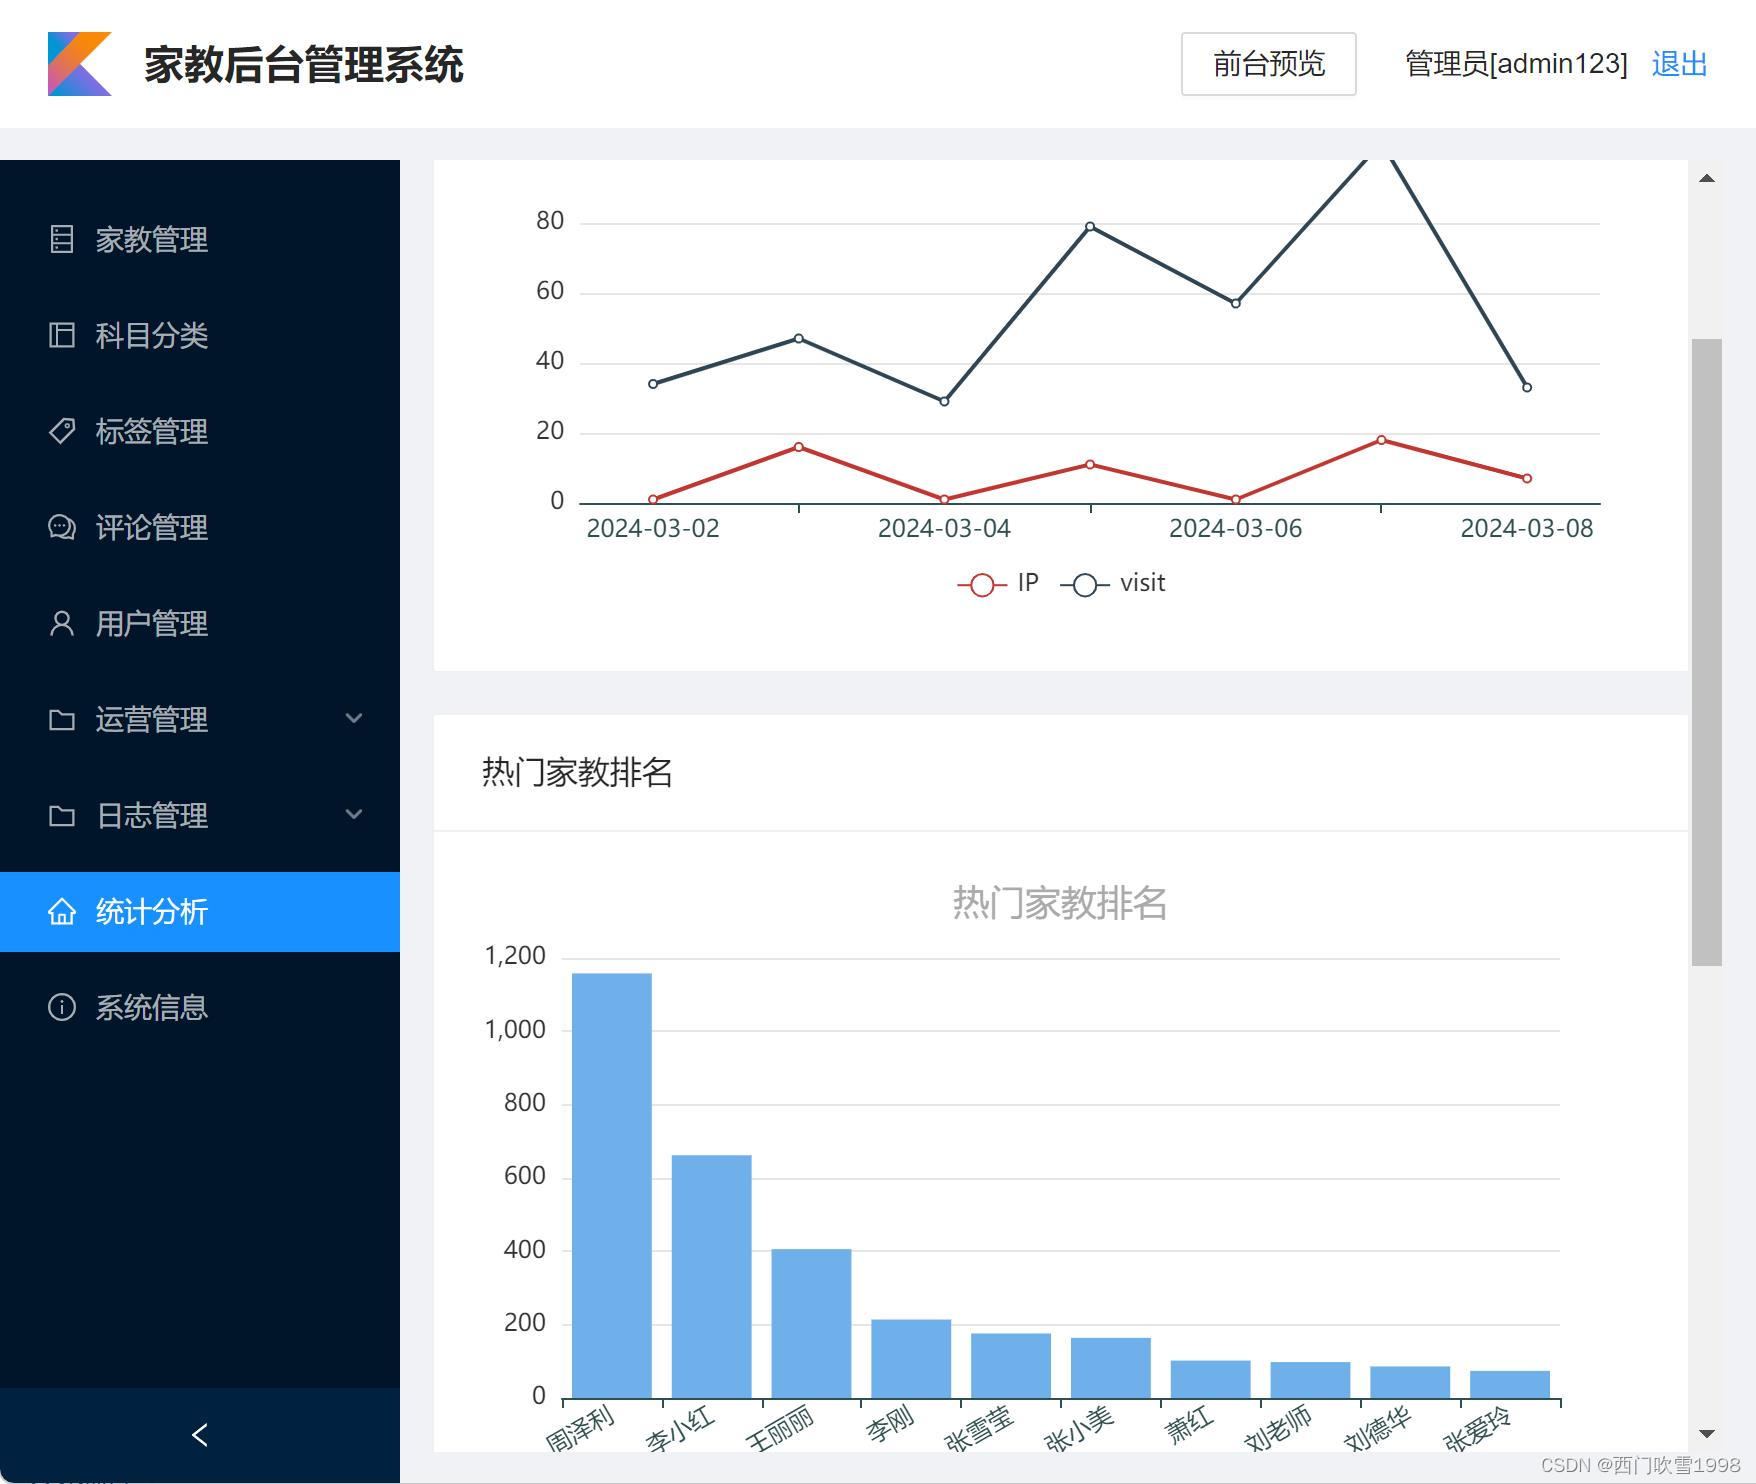Click the 统计分析 home icon
The image size is (1756, 1484).
(62, 911)
